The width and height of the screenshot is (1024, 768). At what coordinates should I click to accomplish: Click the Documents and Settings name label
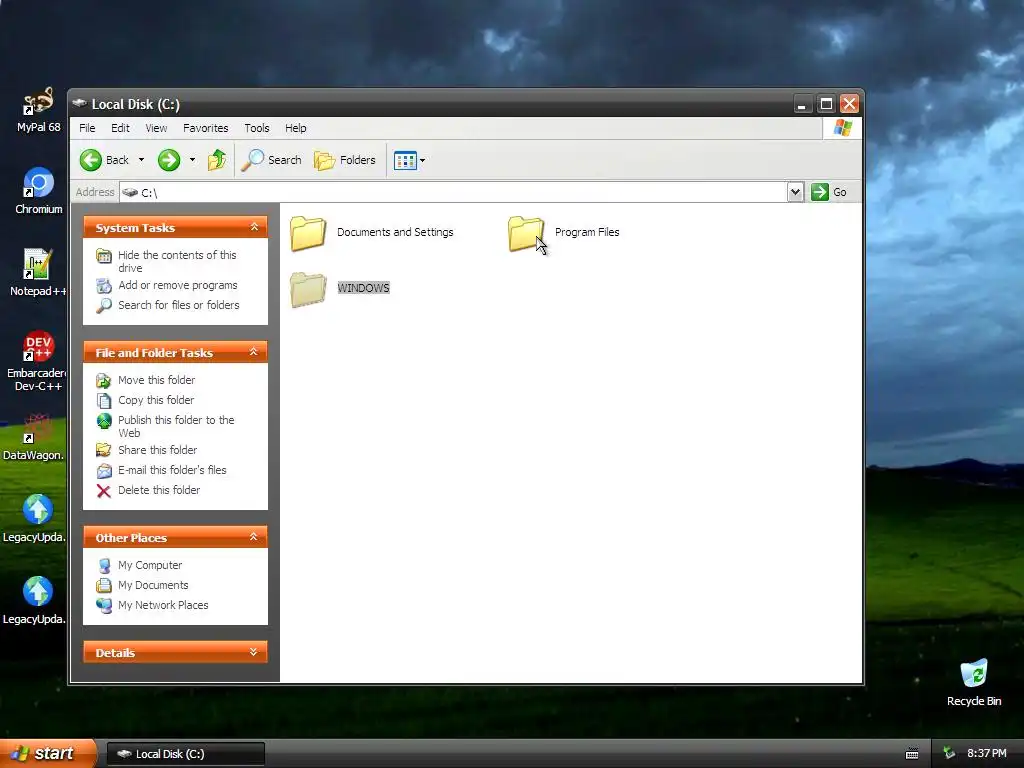click(394, 232)
